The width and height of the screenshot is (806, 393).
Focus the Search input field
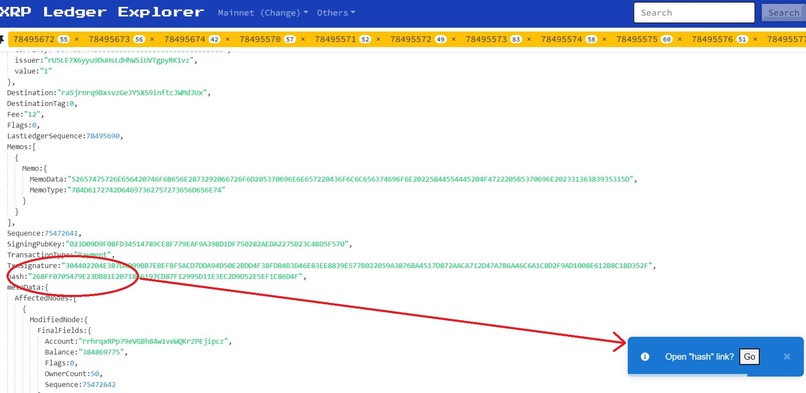tap(694, 13)
